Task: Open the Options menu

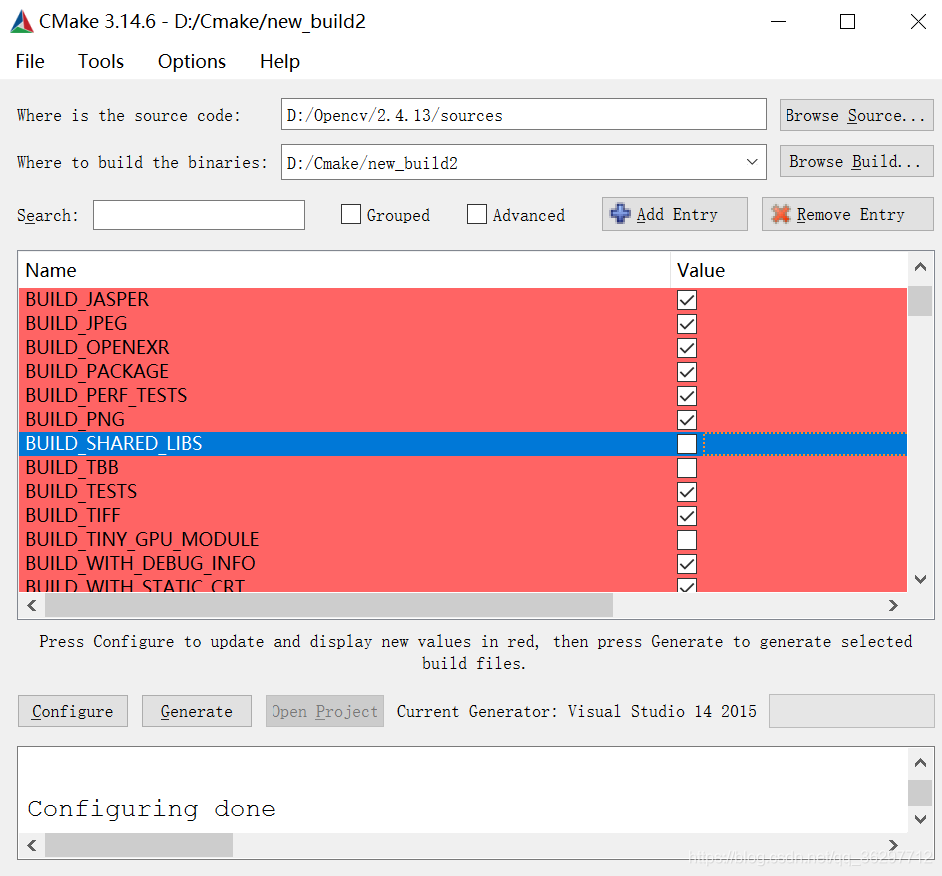Action: (x=192, y=61)
